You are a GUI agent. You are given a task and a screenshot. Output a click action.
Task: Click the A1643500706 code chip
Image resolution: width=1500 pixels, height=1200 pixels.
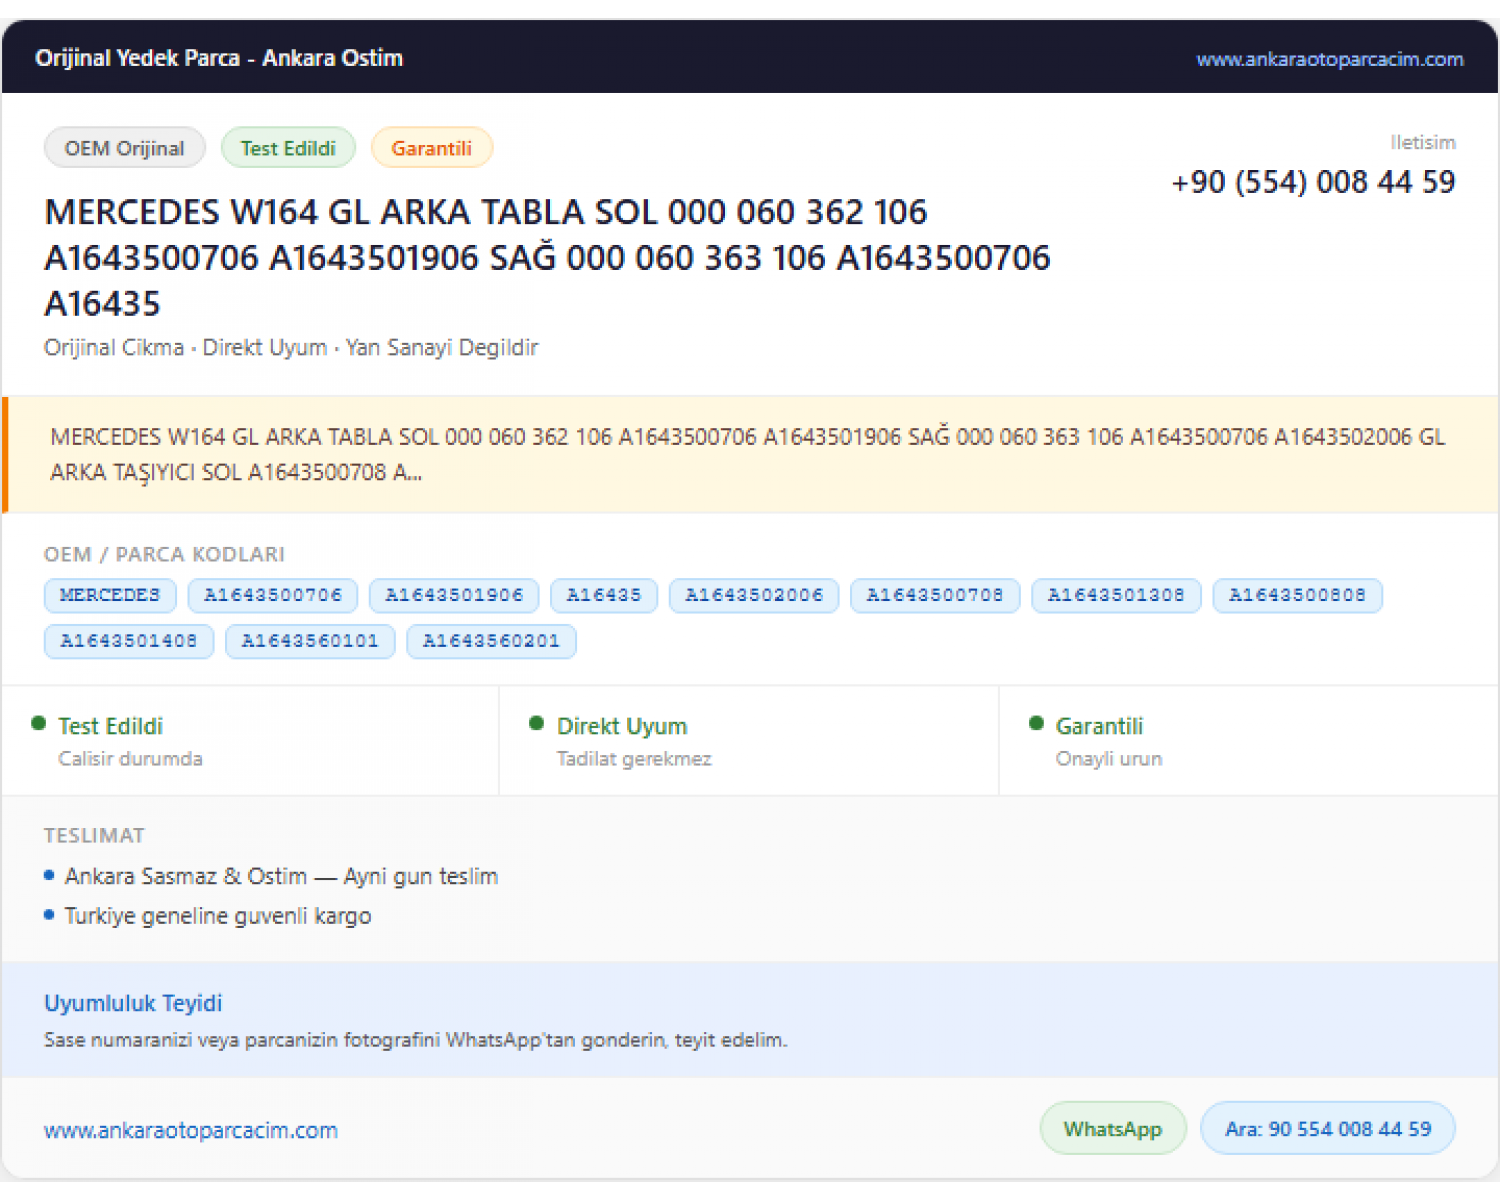[x=273, y=595]
